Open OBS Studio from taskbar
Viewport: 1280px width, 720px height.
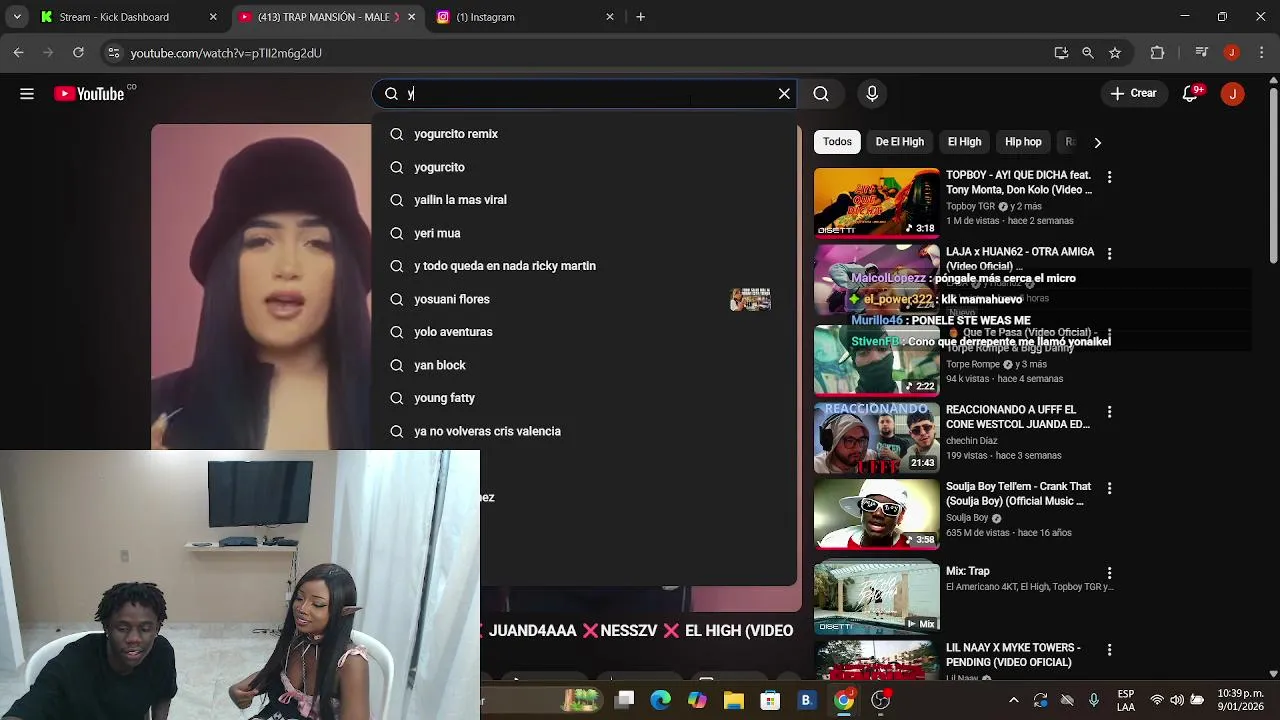coord(881,701)
